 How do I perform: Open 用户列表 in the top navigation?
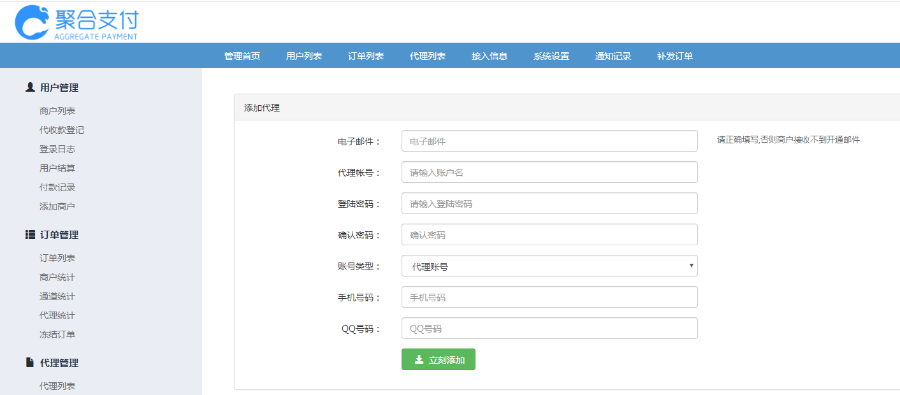point(304,56)
